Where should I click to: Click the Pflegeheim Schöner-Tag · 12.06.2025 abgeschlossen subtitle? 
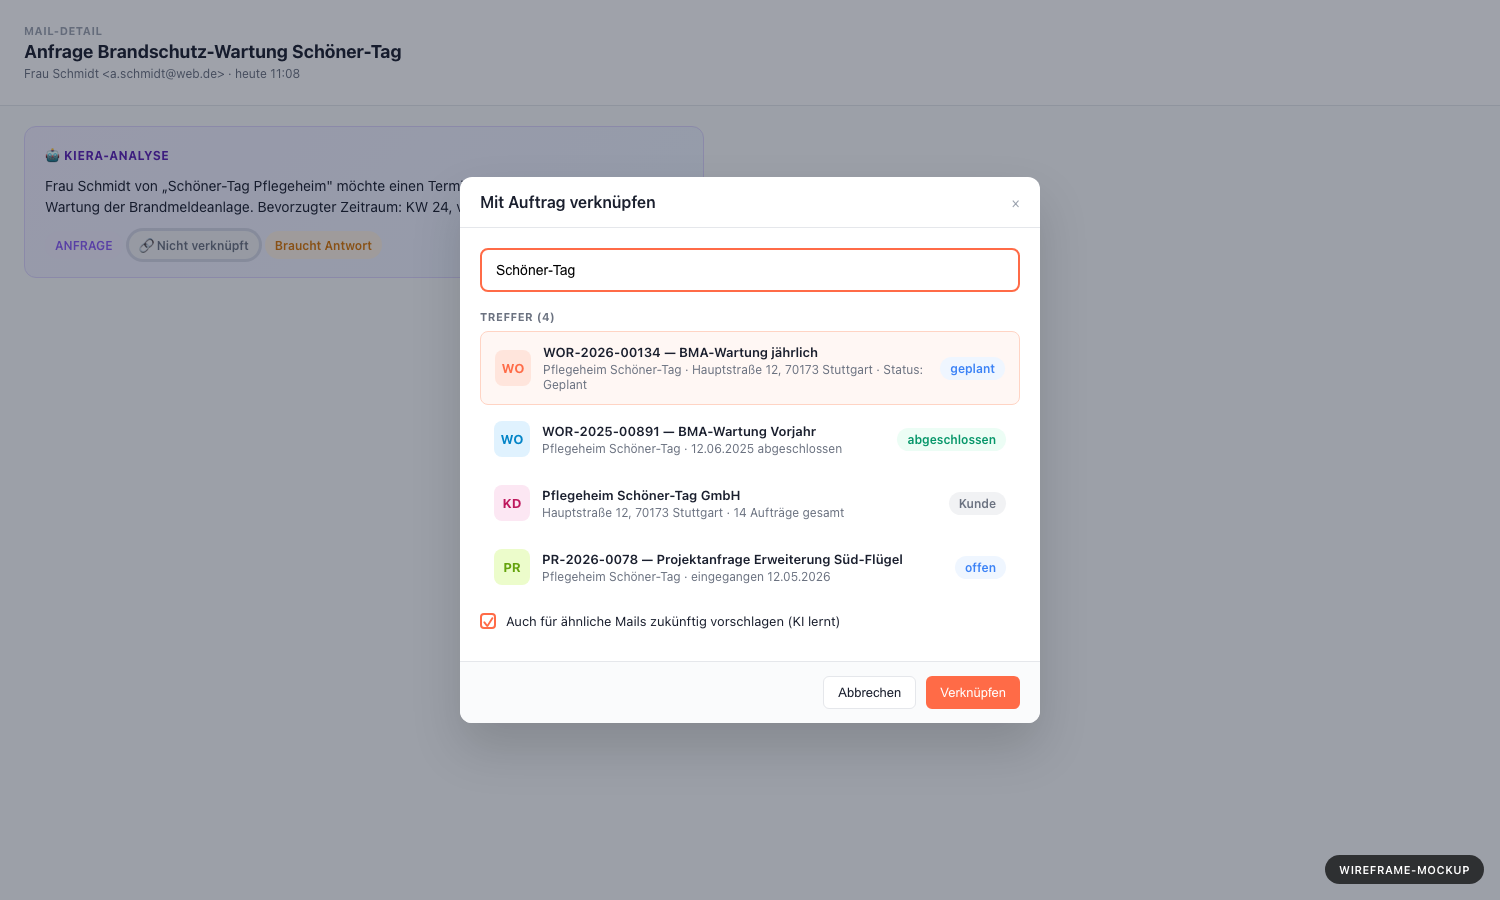(x=692, y=449)
